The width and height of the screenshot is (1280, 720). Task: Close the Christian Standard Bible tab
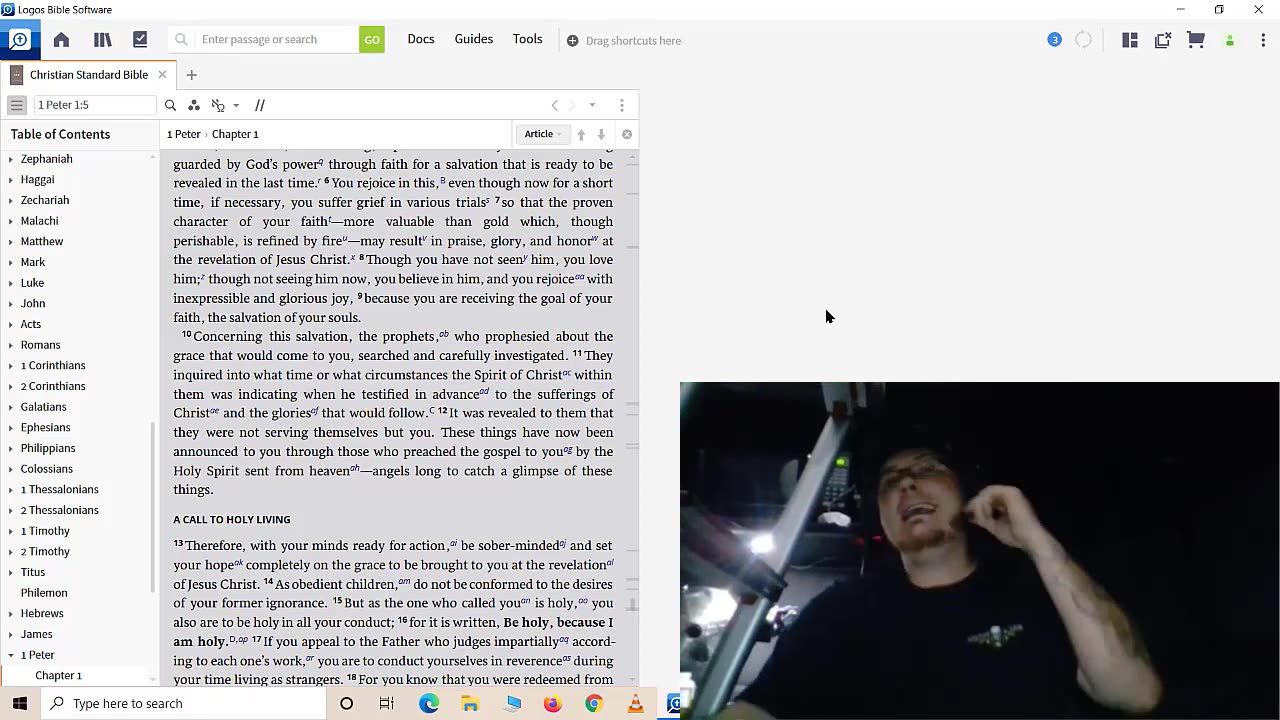click(x=162, y=75)
